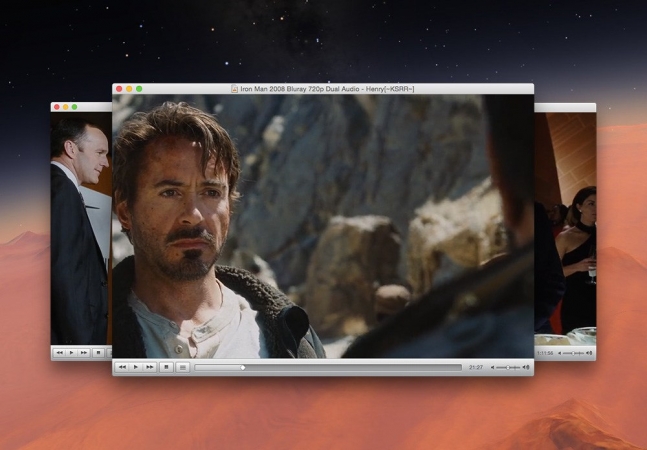
Task: Fast forward the front Iron Man video
Action: point(150,367)
